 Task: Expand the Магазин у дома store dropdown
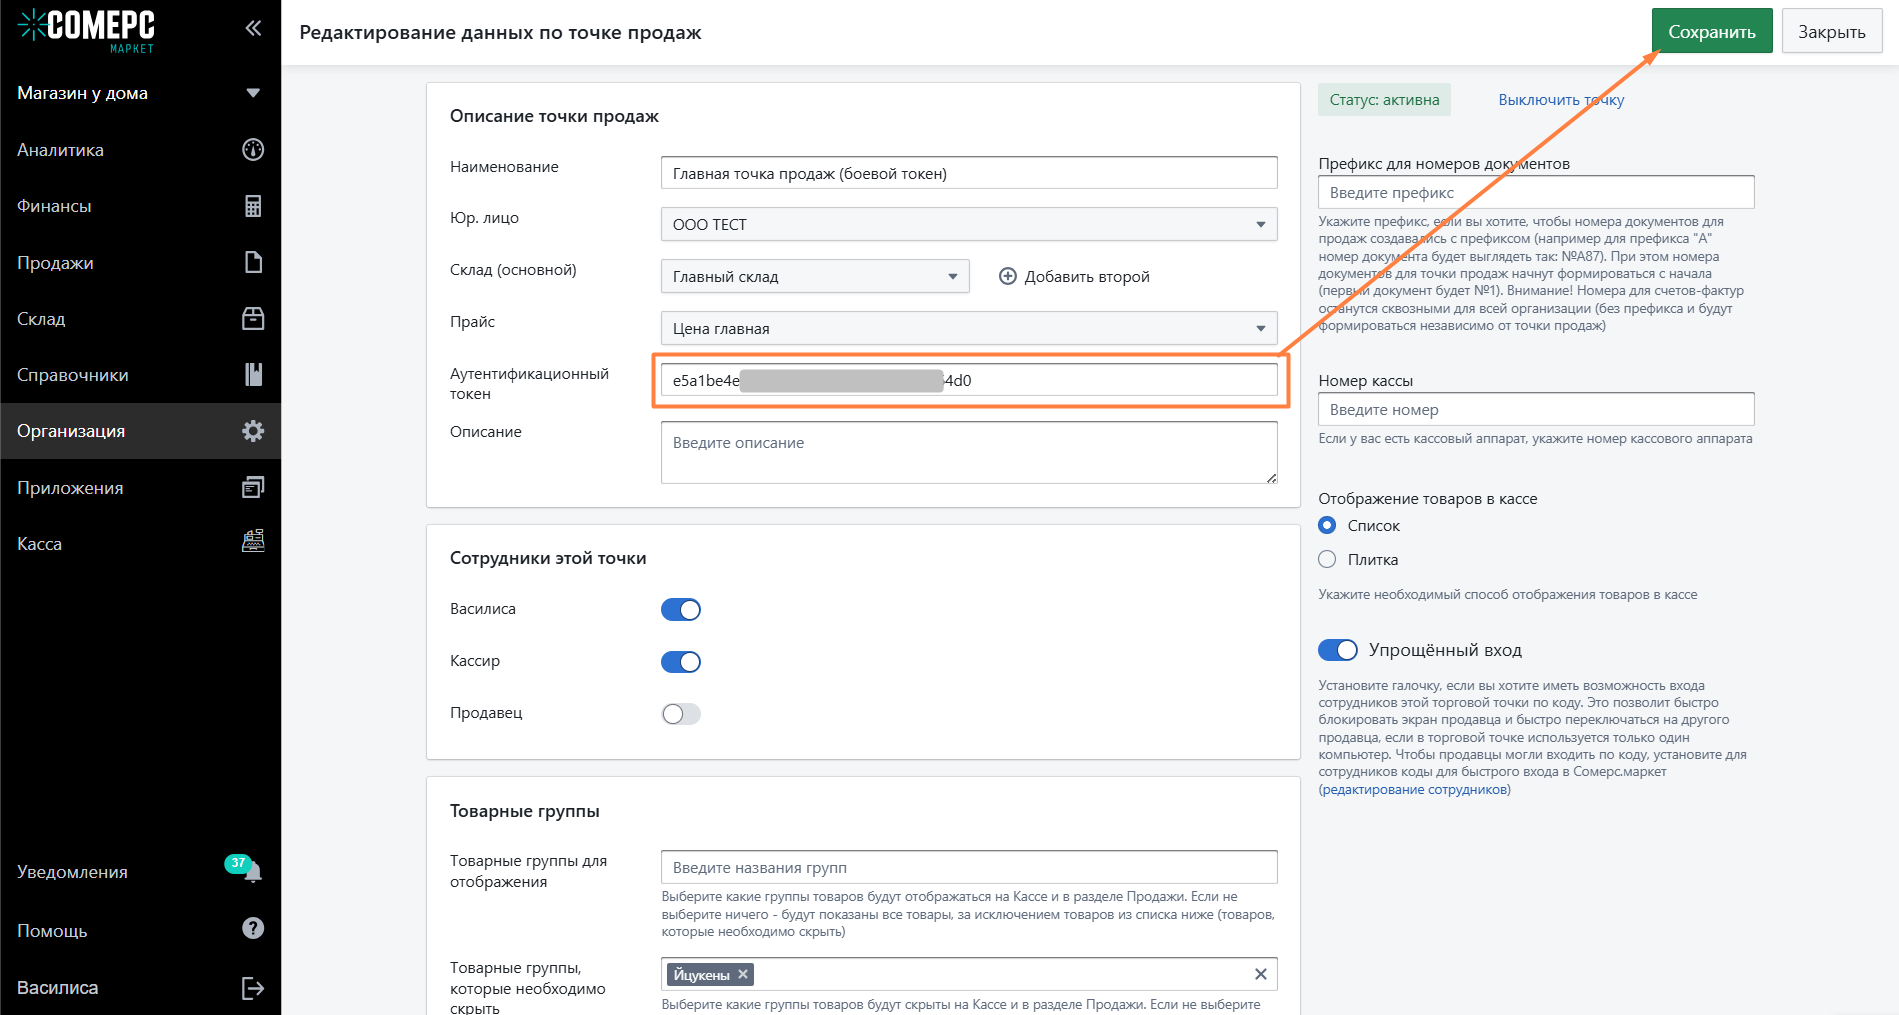253,93
